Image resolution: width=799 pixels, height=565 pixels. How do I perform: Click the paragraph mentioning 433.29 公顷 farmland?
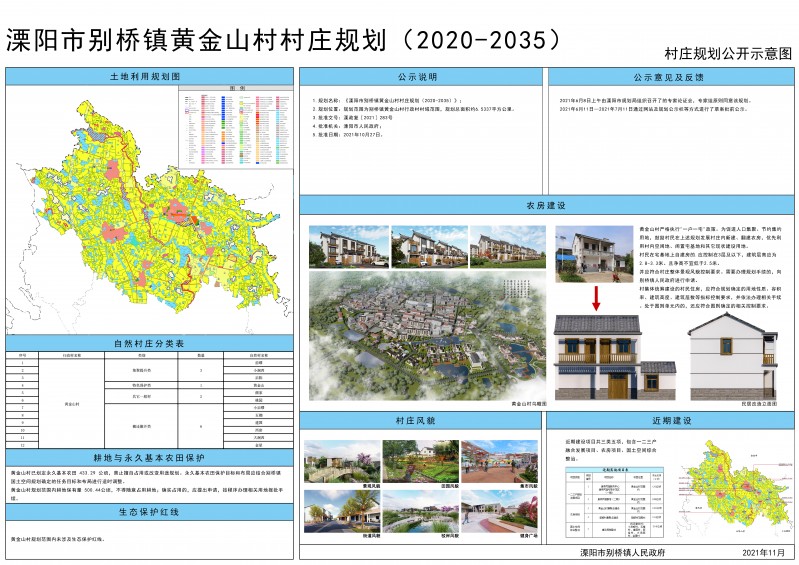147,477
